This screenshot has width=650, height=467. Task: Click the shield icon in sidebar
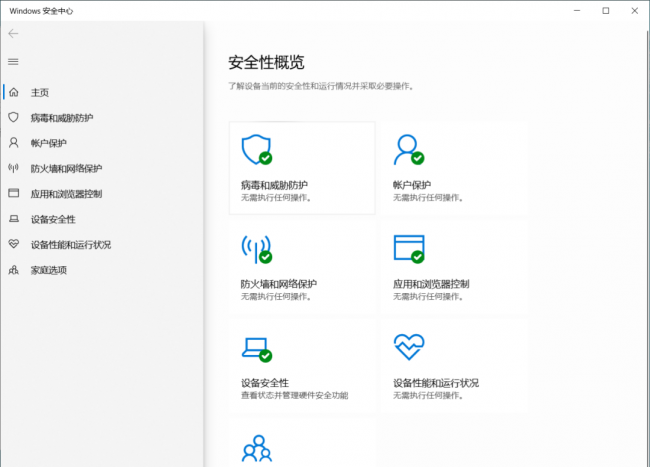14,117
